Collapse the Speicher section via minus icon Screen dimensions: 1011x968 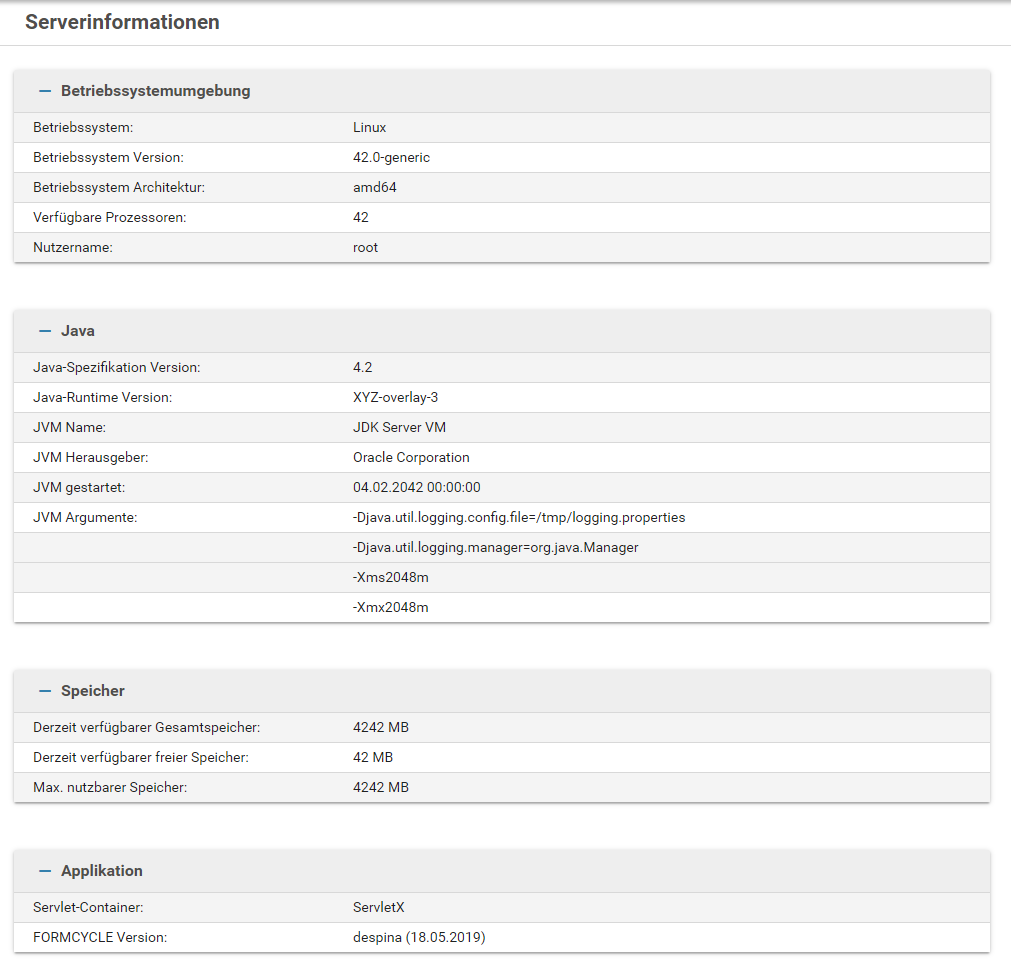[x=44, y=691]
